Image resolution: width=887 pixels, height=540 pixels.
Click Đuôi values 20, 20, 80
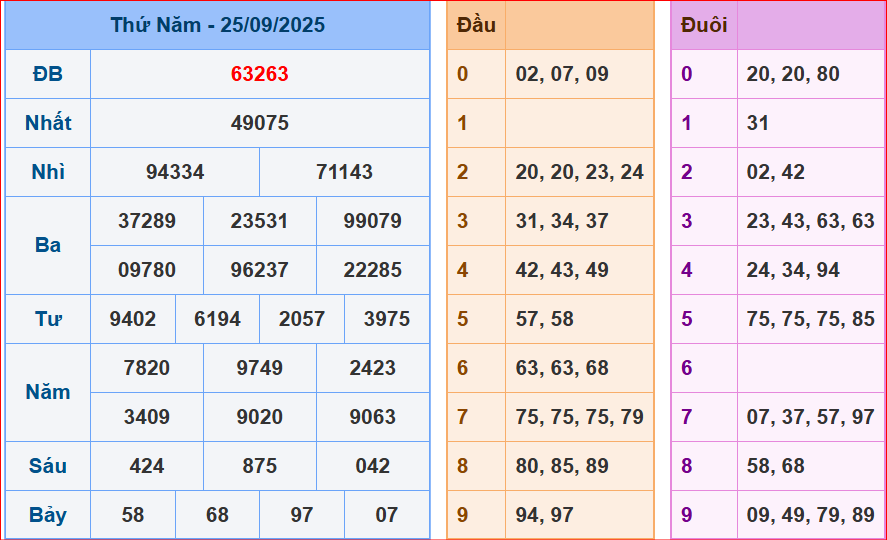click(793, 74)
